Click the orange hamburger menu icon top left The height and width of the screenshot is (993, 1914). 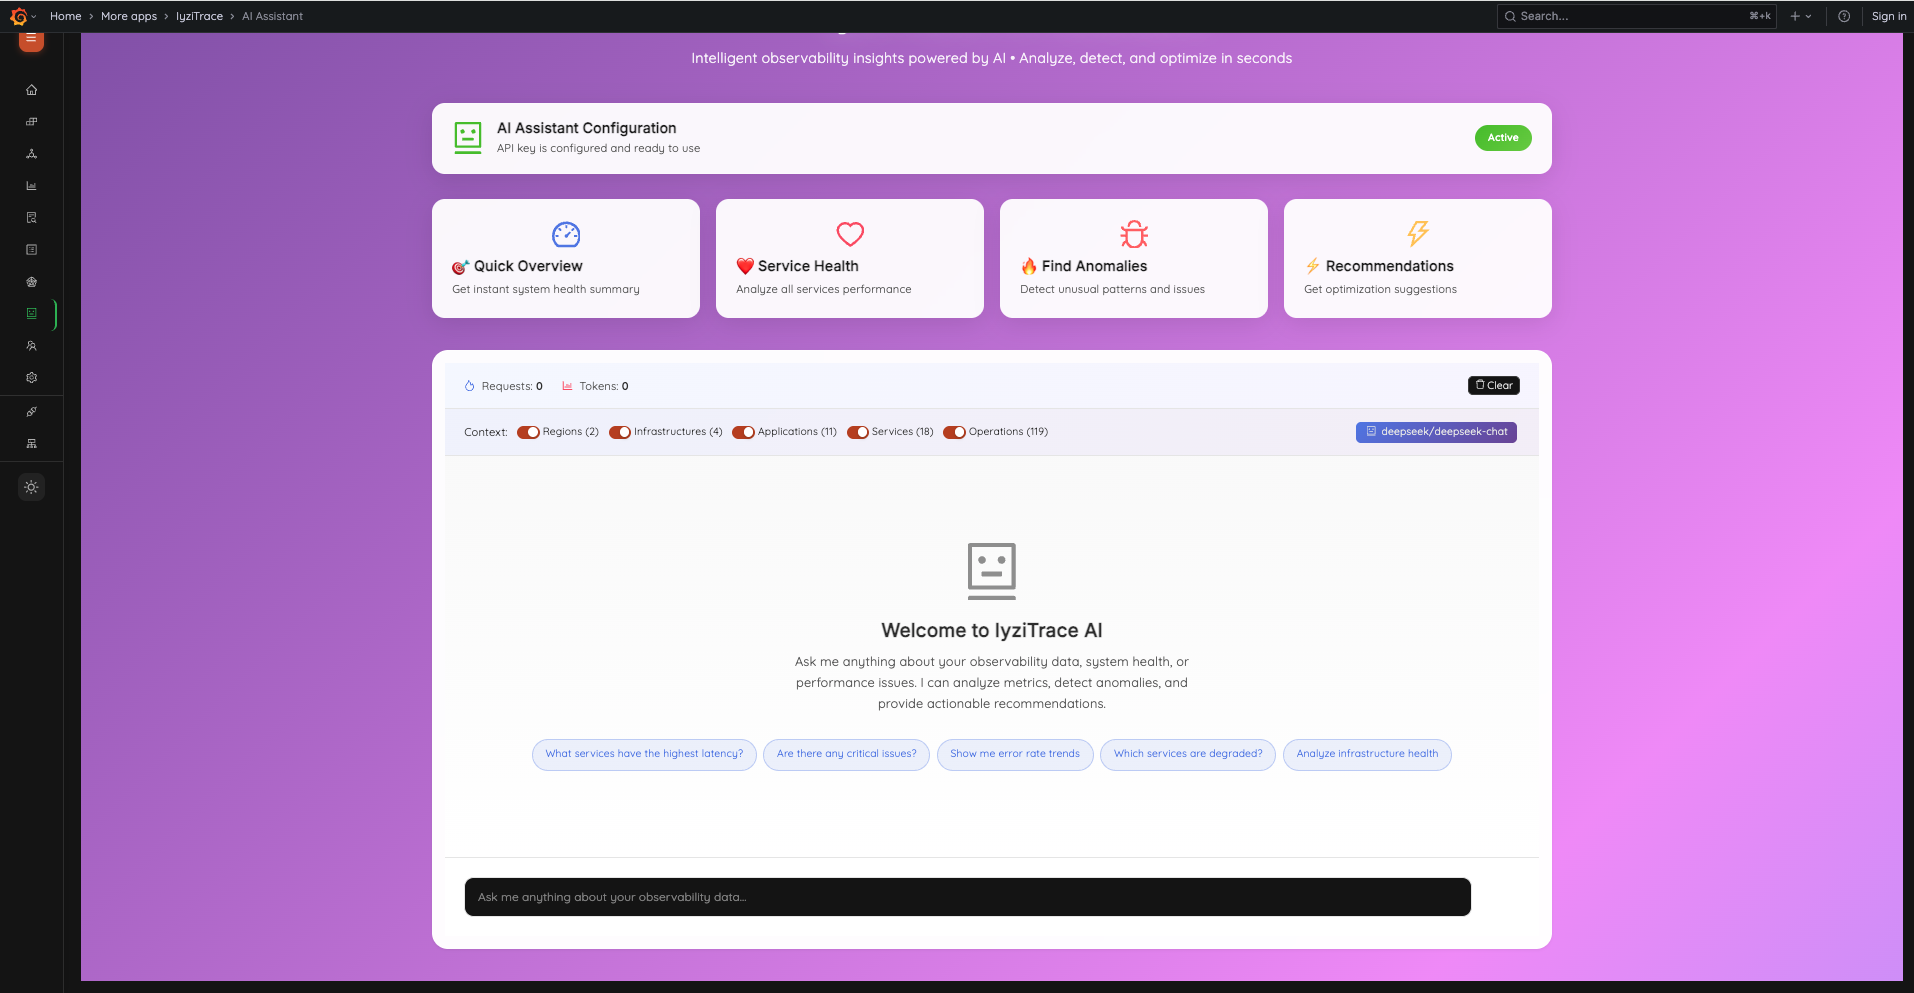pos(30,40)
